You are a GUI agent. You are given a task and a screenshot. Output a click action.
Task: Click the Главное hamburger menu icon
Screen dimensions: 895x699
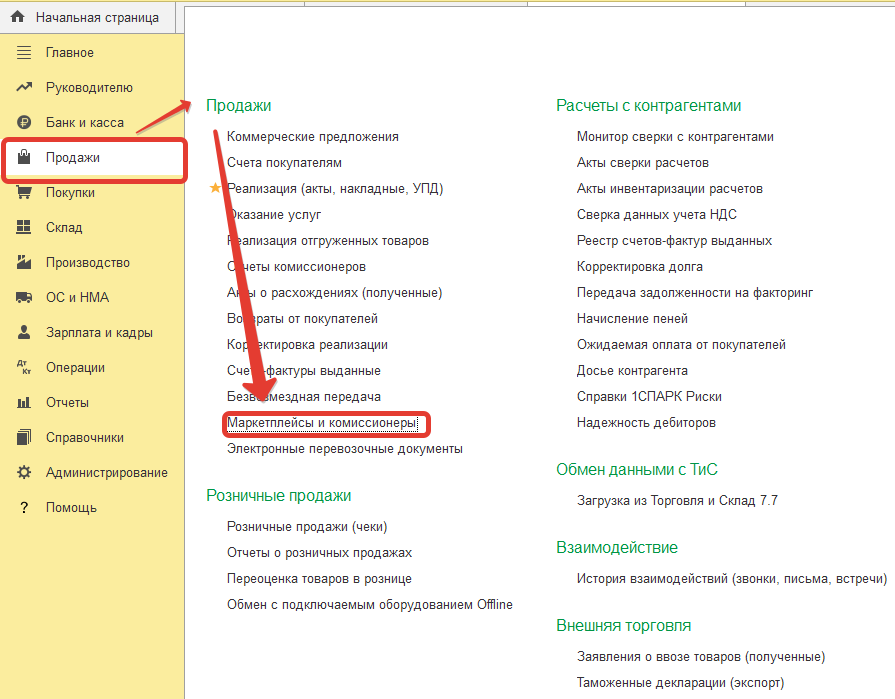click(x=24, y=53)
